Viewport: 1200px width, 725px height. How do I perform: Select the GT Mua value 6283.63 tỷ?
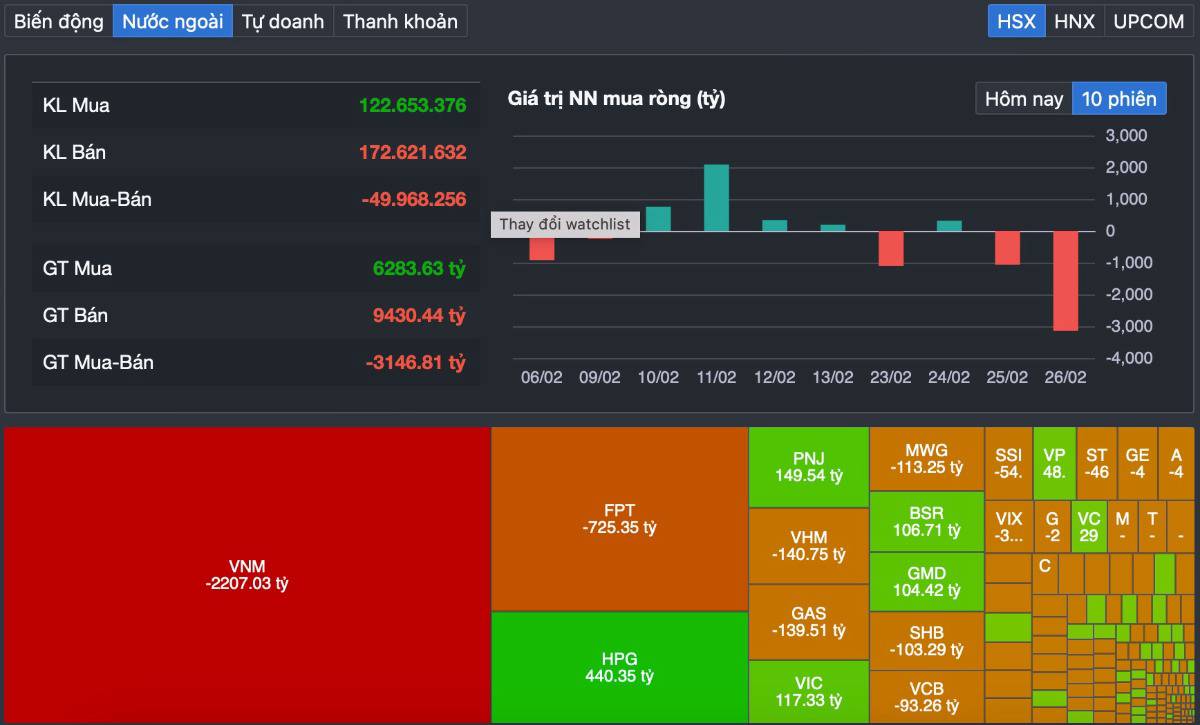419,268
